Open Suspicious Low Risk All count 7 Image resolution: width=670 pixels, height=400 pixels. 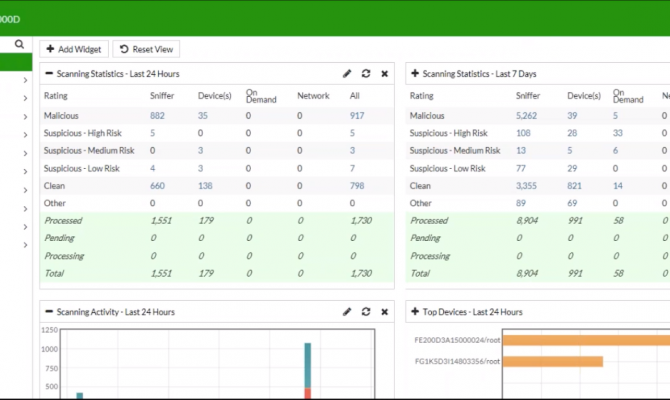(352, 168)
